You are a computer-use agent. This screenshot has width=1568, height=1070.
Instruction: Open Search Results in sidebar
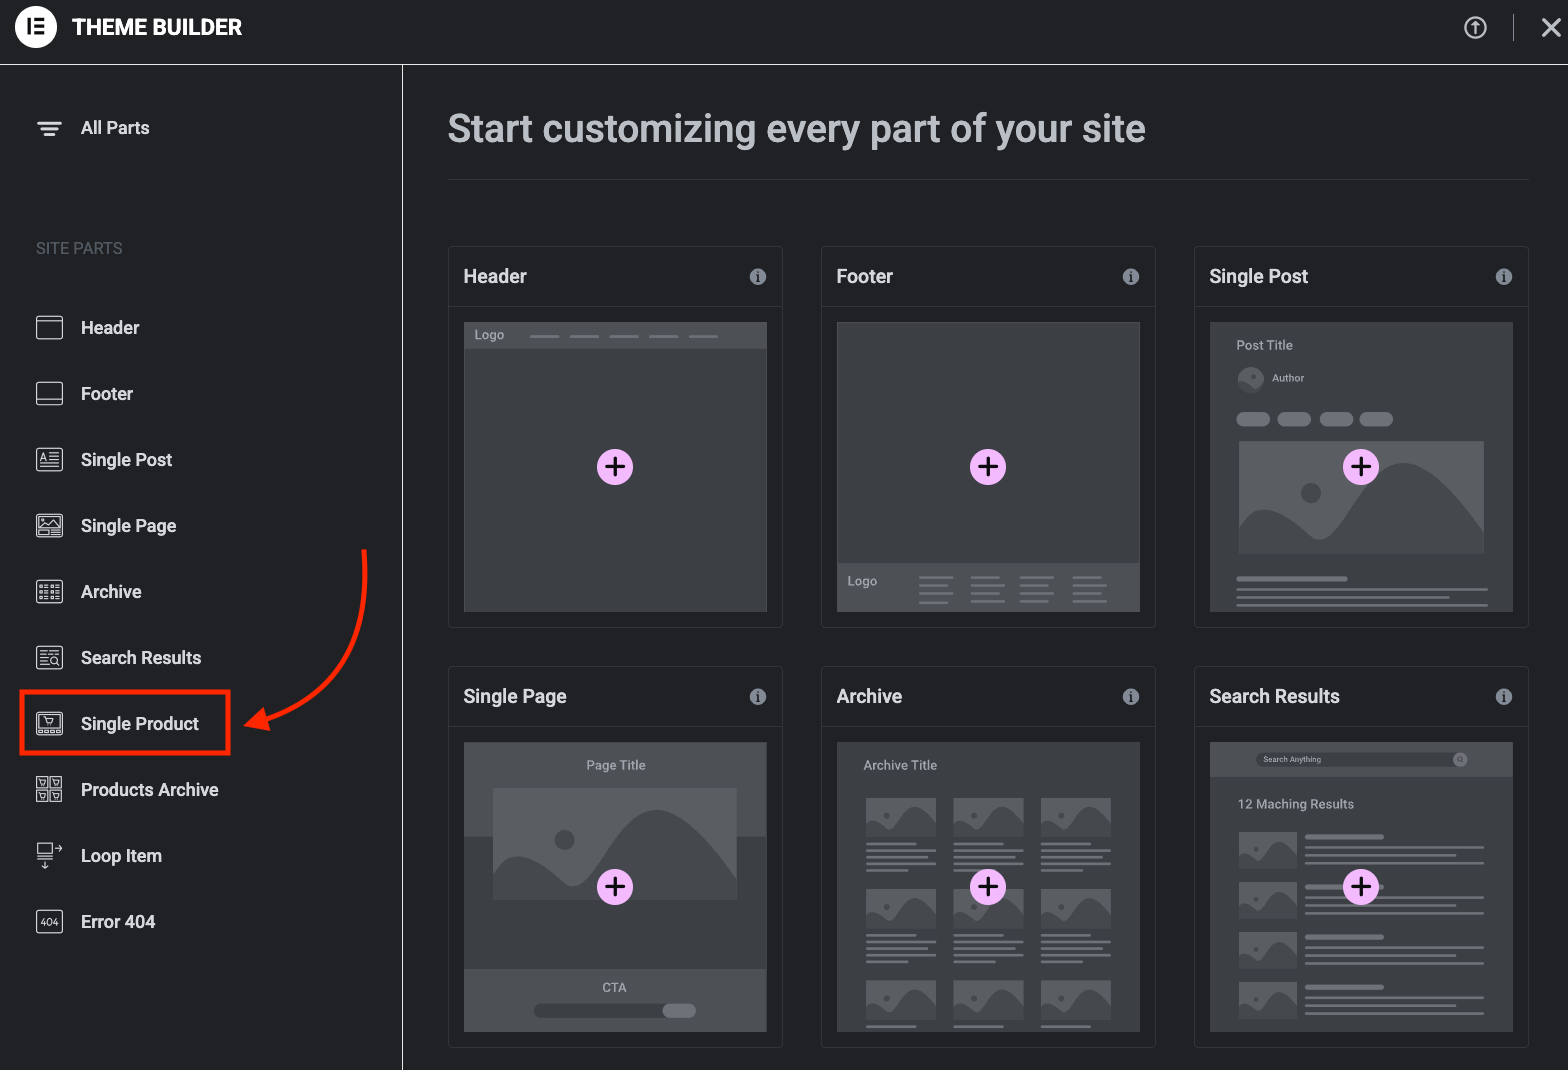[141, 658]
